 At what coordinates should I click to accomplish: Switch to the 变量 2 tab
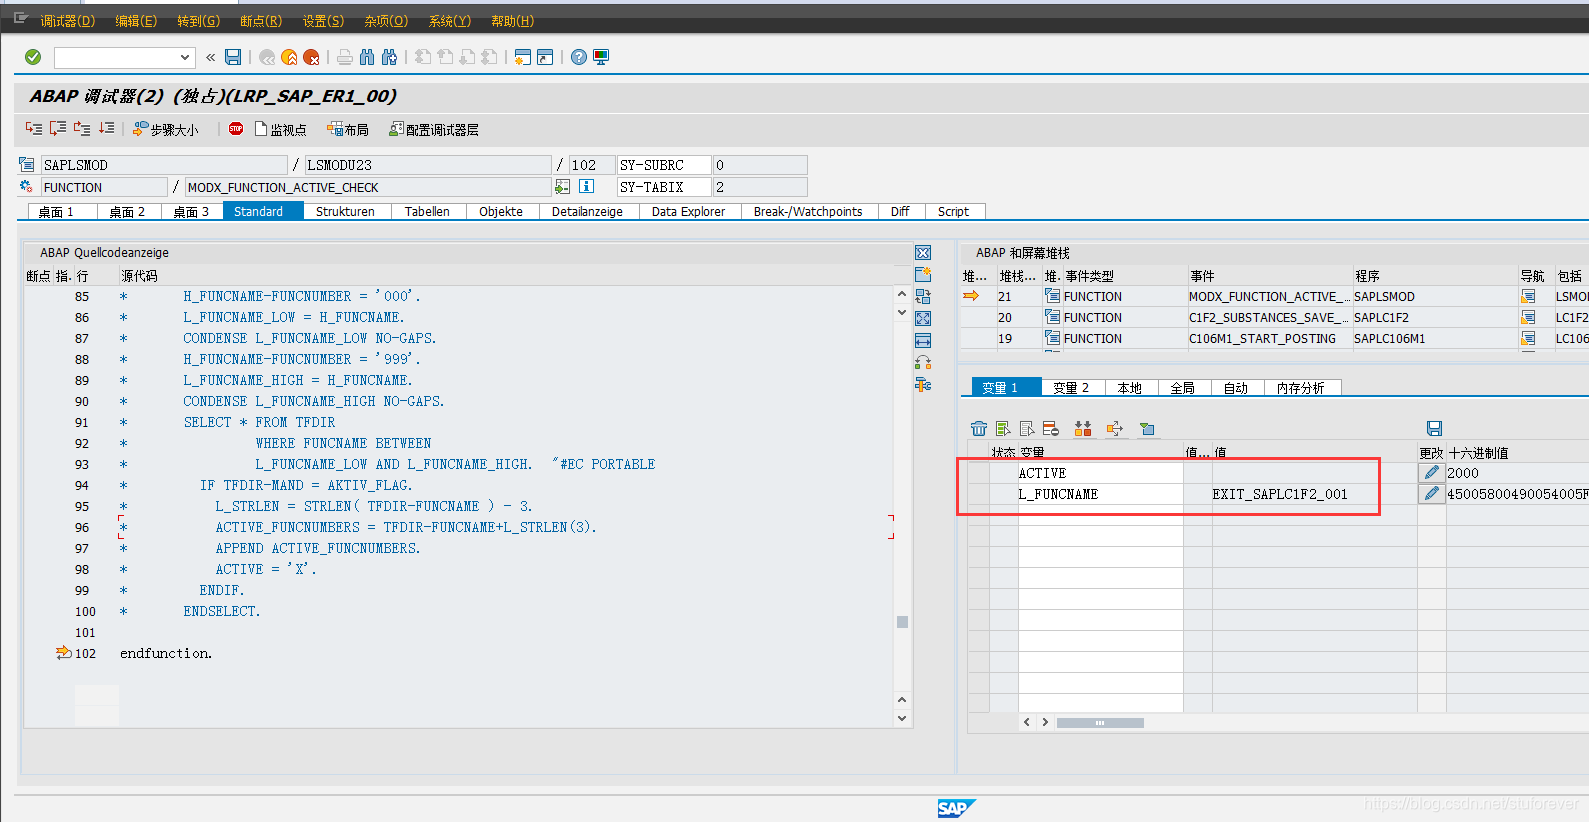(x=1071, y=388)
